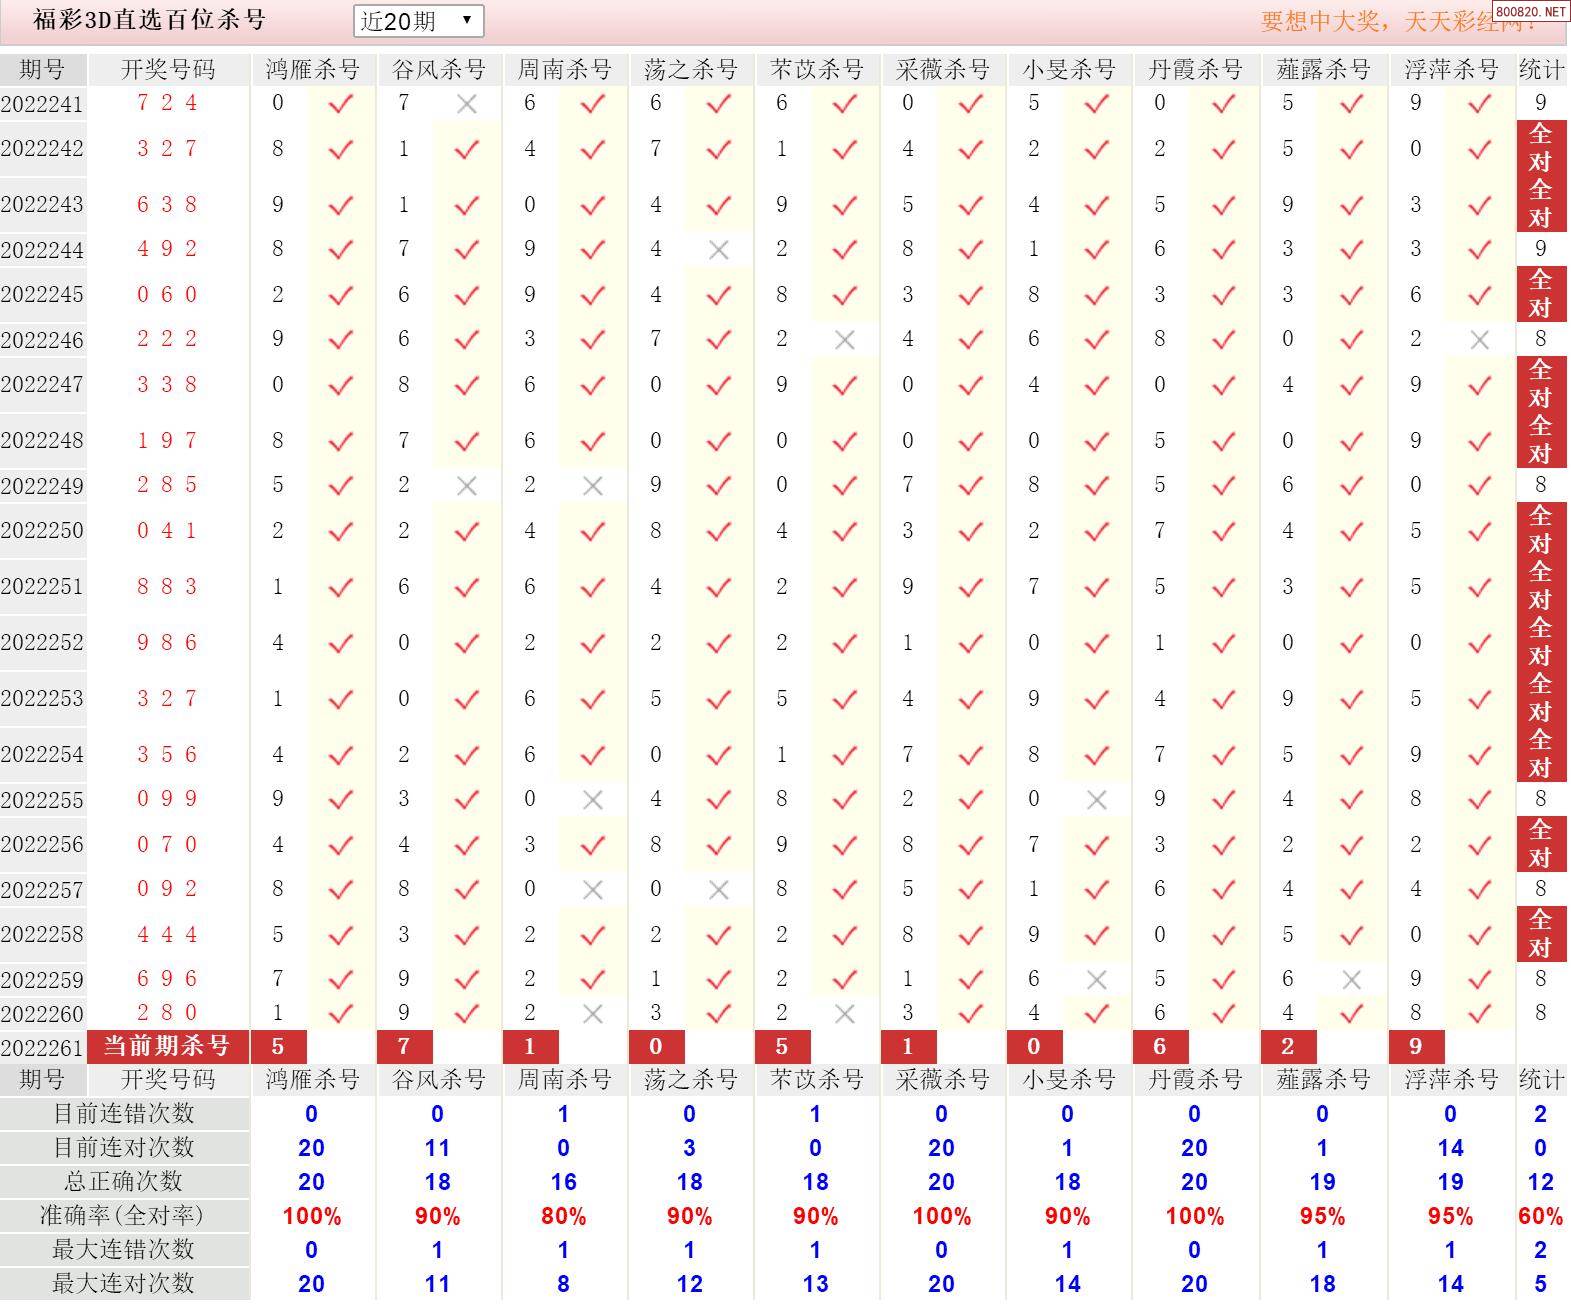Click the gray X in 周南 column, row 2022255
Screen dimensions: 1571x1310
[x=593, y=800]
